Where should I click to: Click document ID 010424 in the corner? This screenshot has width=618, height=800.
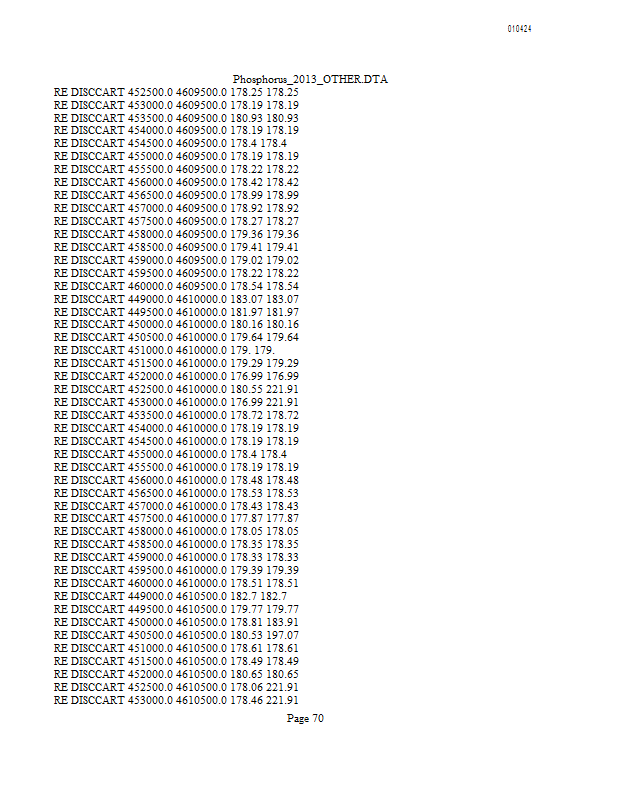point(520,29)
